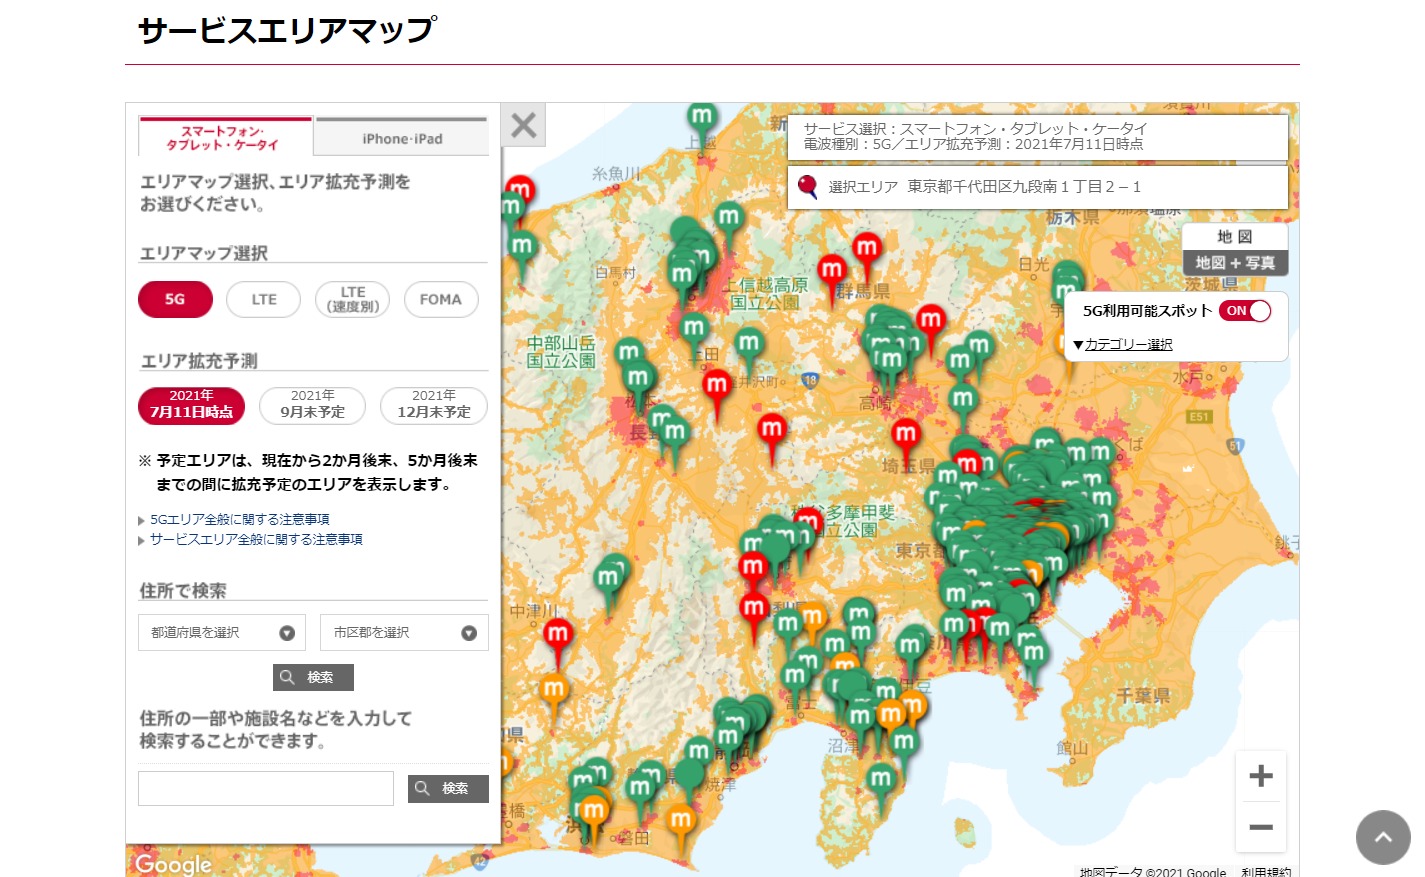Zoom in the map with plus button
Viewport: 1425px width, 877px height.
pos(1261,776)
